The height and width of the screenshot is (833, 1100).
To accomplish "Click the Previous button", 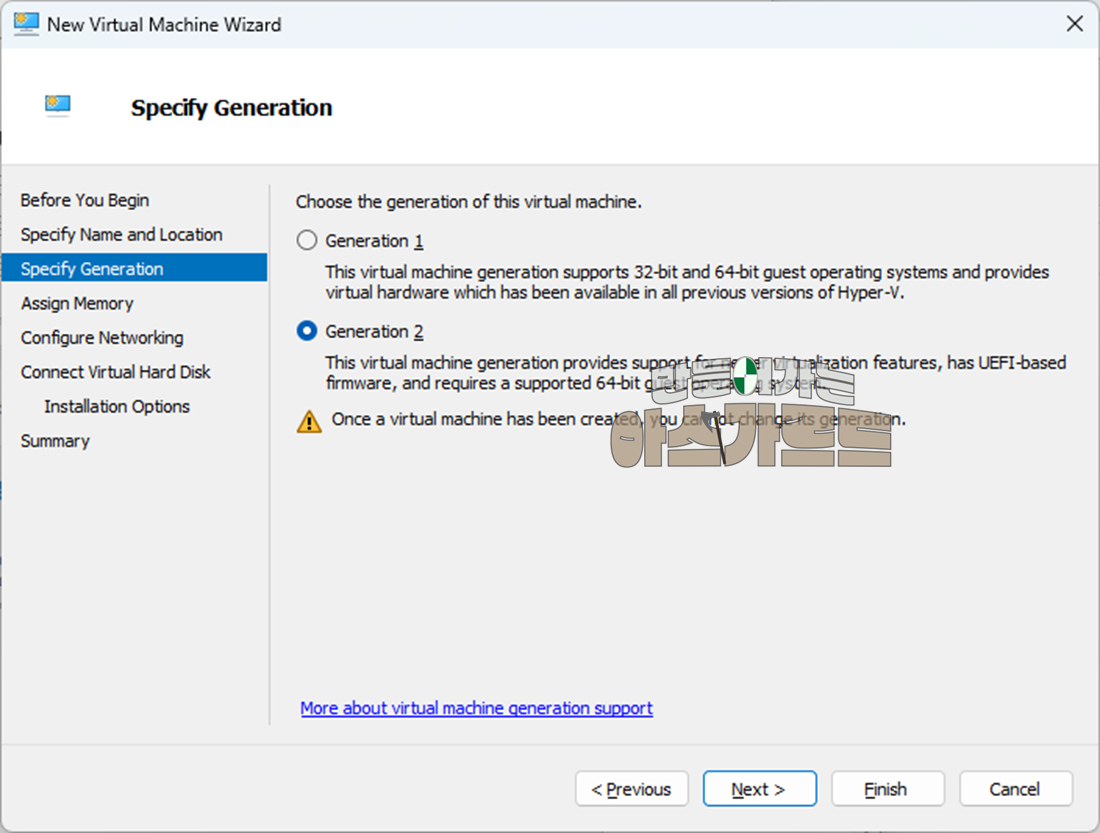I will tap(631, 789).
